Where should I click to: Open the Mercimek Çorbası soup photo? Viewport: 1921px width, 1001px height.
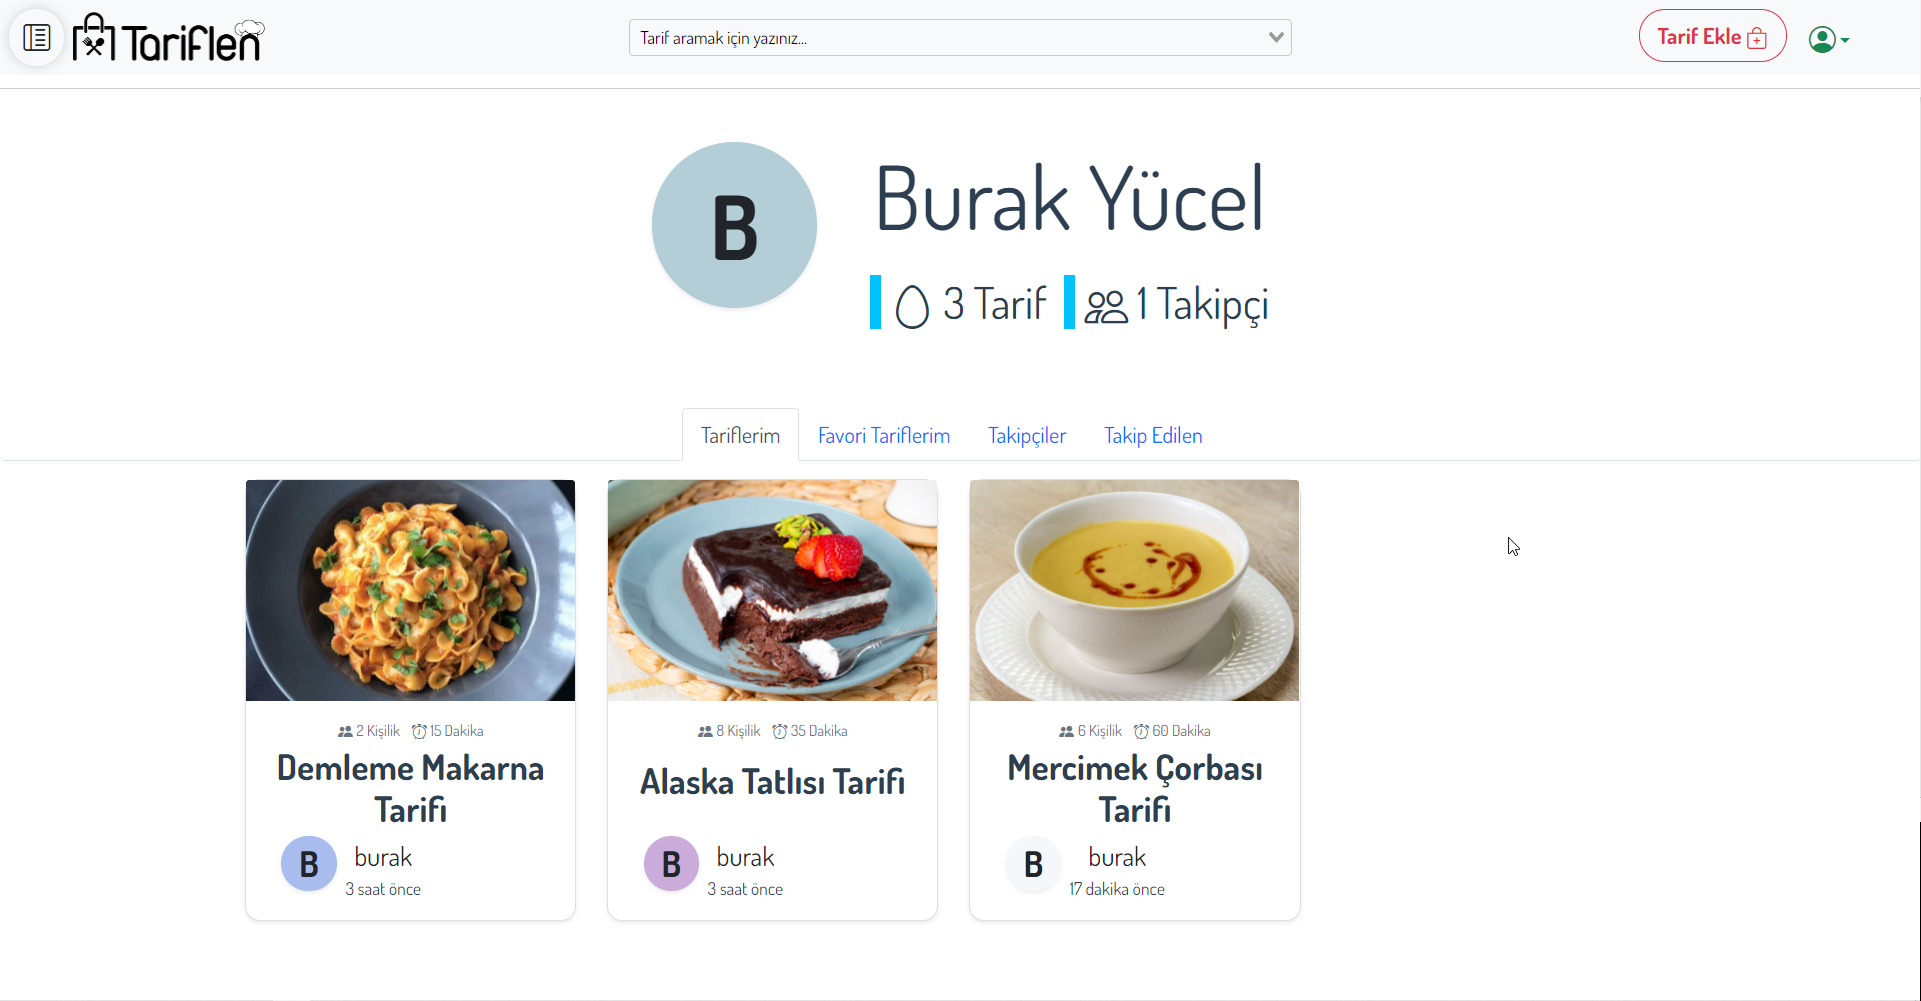[1134, 590]
